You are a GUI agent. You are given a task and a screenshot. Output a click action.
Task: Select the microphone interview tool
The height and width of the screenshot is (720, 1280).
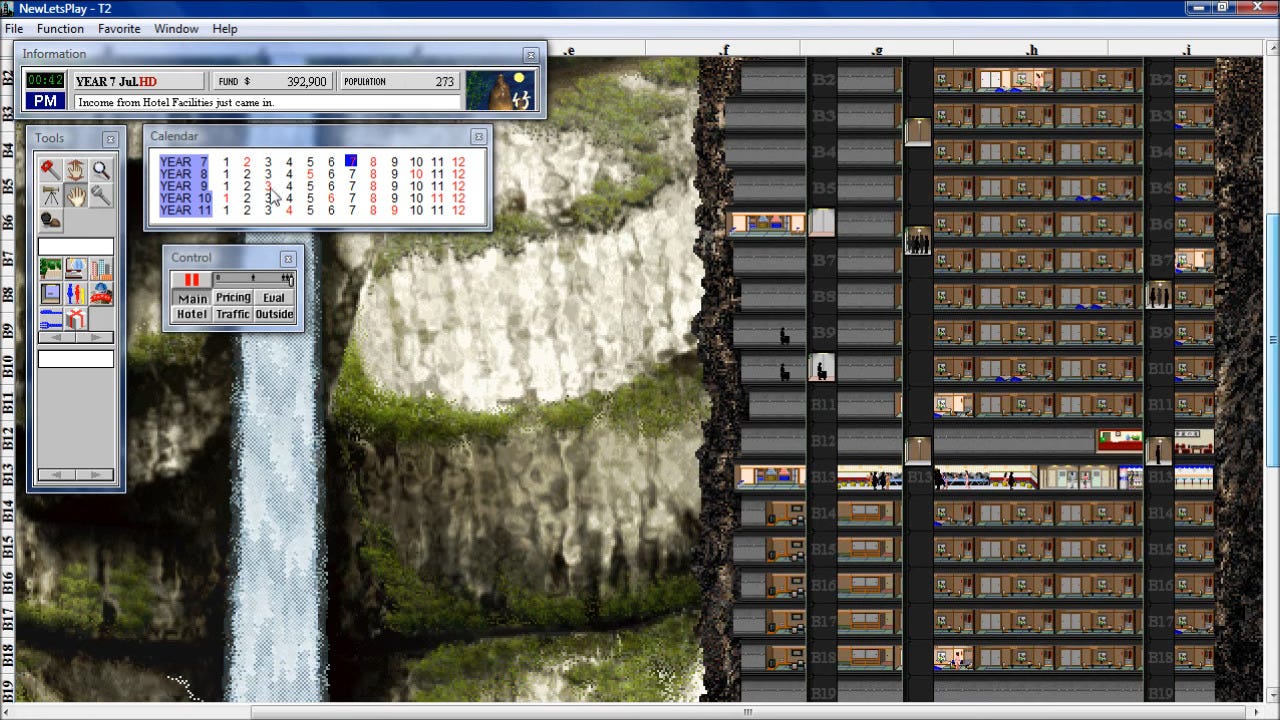click(x=100, y=195)
